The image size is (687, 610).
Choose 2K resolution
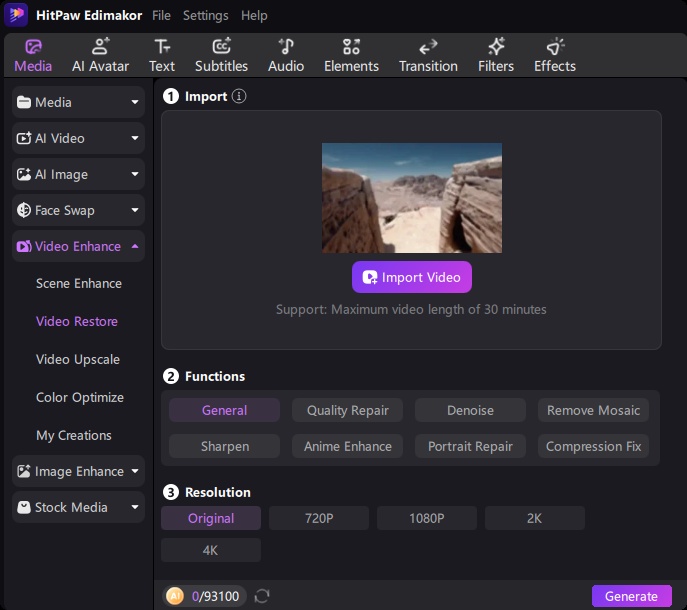tap(535, 518)
